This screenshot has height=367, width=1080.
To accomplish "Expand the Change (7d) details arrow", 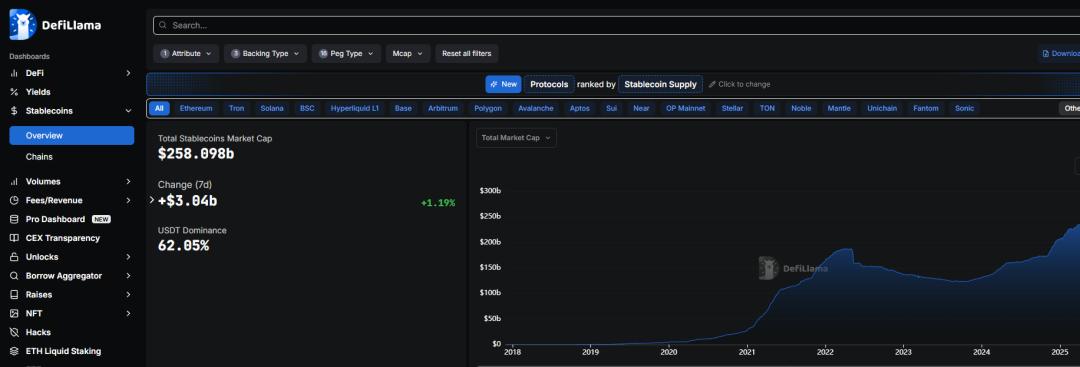I will pyautogui.click(x=152, y=200).
